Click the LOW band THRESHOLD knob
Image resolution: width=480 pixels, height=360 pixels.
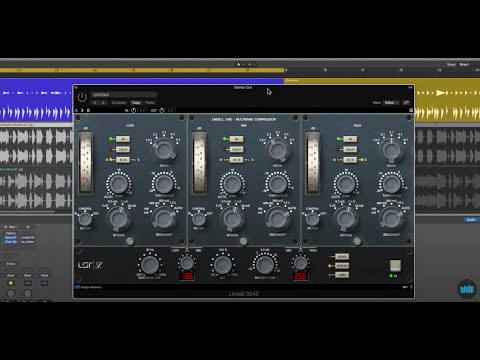pos(164,184)
